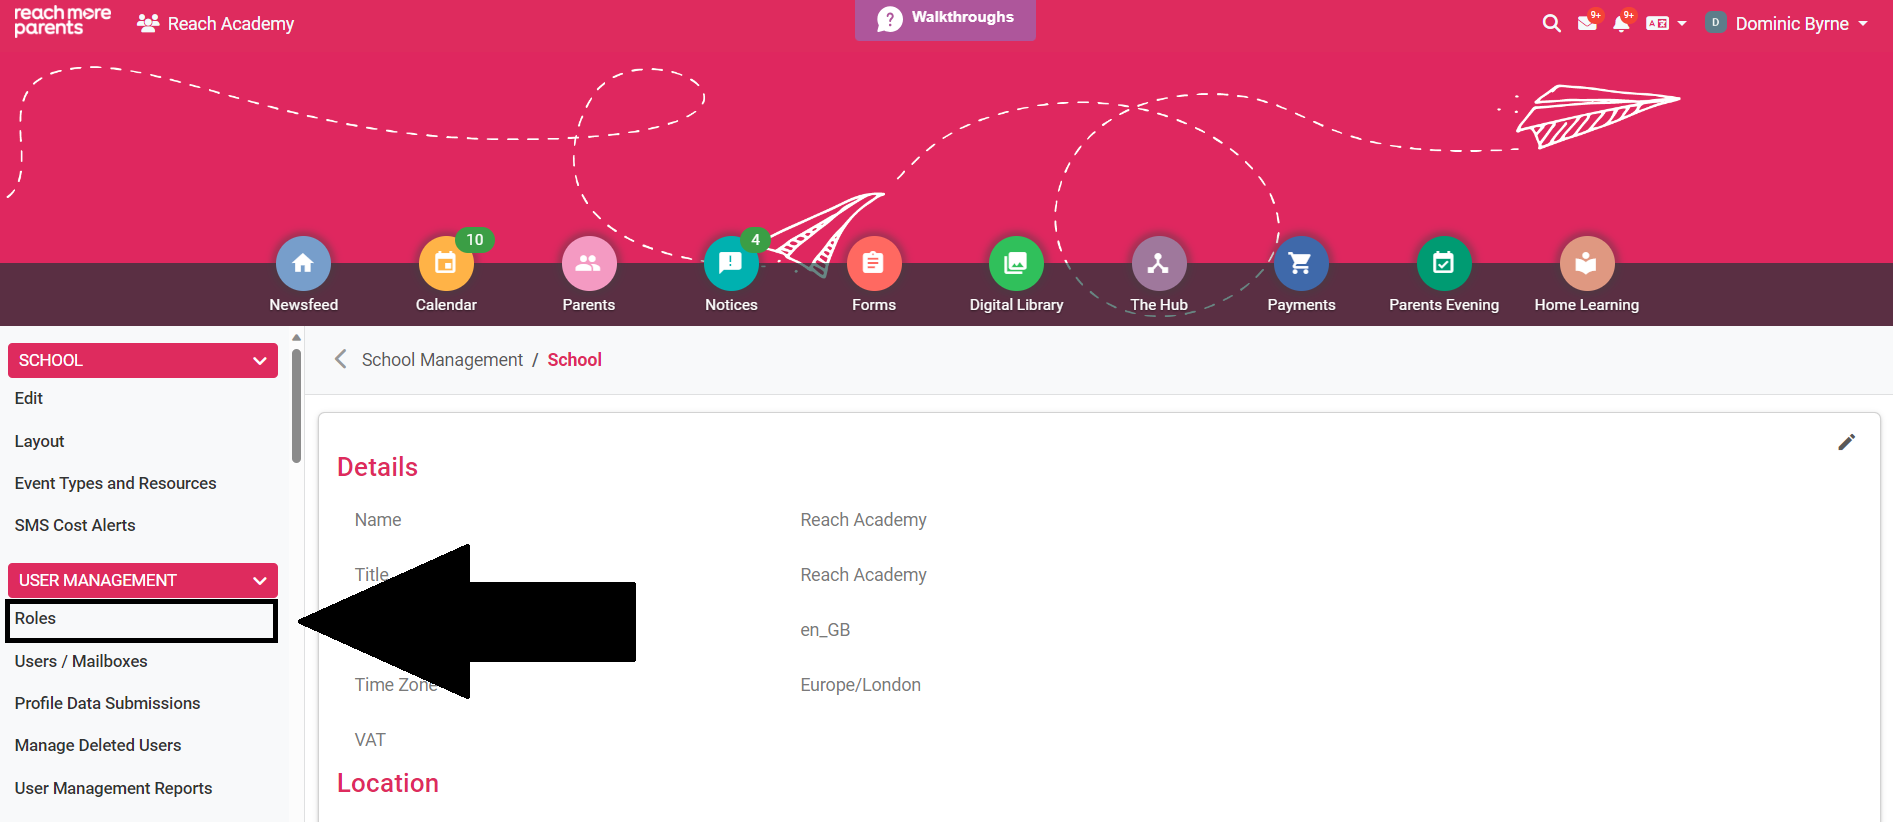Screen dimensions: 1893x822
Task: Click the Reach Academy name value
Action: pyautogui.click(x=863, y=520)
